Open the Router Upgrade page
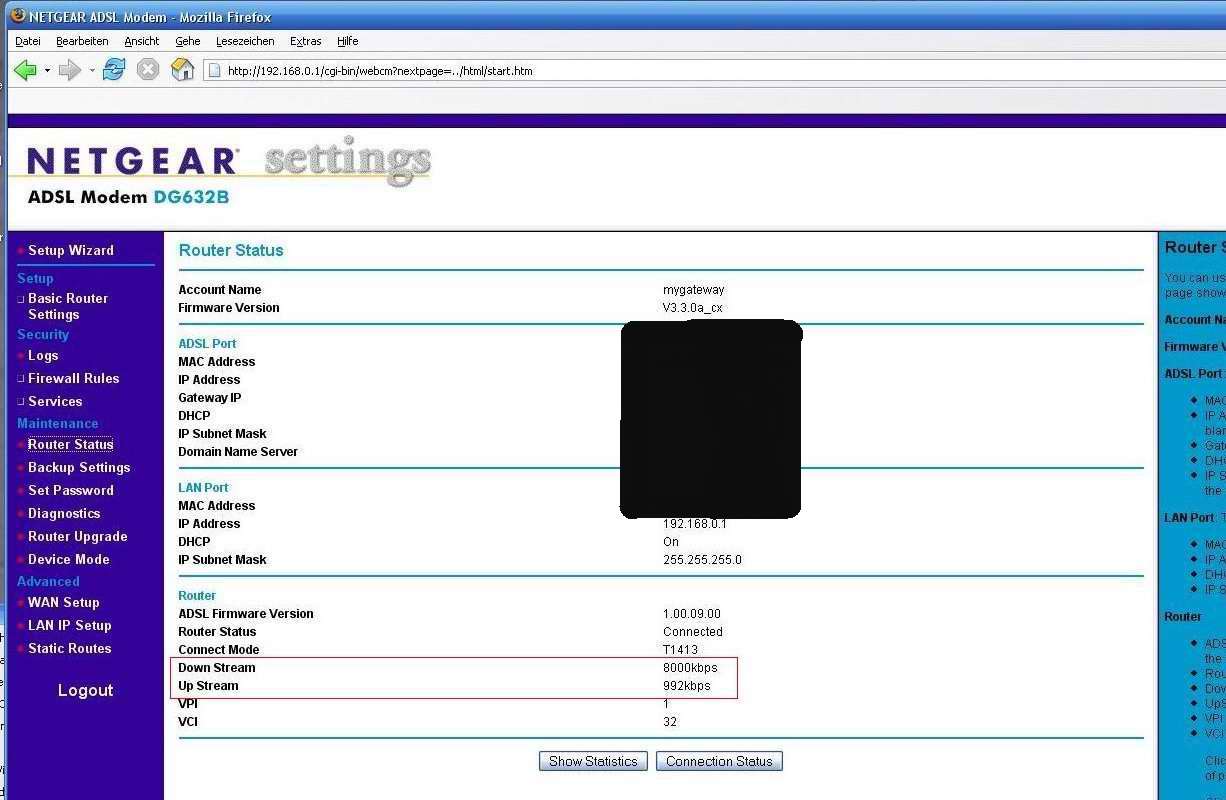 [78, 536]
